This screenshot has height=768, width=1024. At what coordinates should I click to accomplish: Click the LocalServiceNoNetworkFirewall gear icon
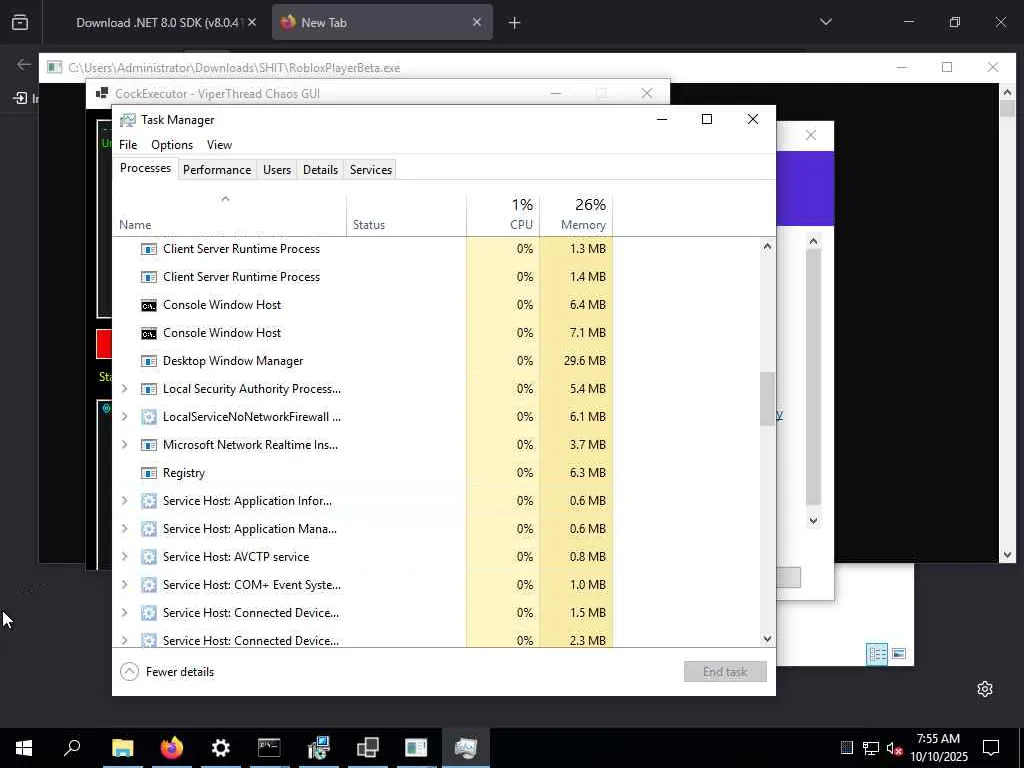(149, 417)
